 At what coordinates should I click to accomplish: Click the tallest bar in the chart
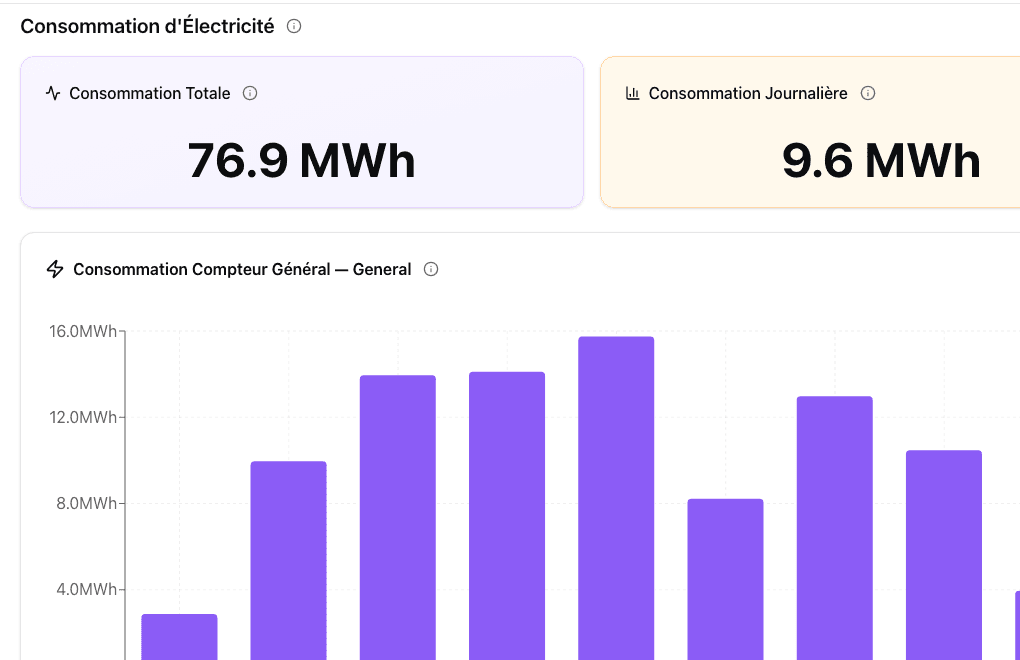tap(616, 500)
